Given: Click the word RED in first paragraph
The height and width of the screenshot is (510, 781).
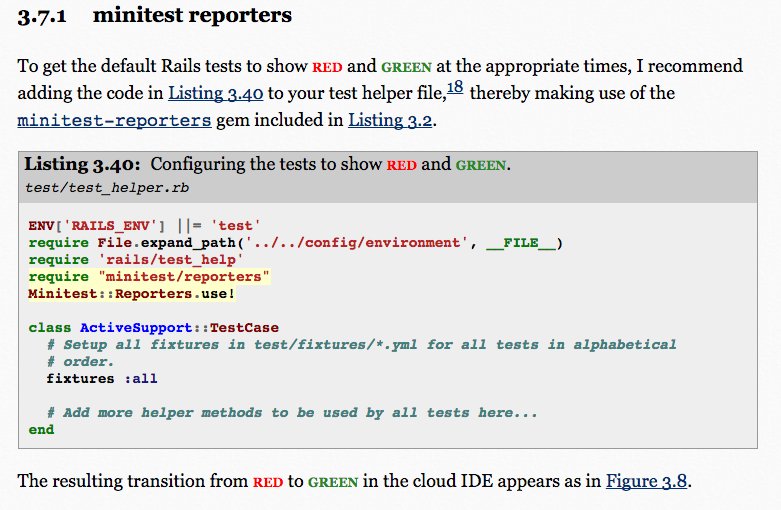Looking at the screenshot, I should pos(327,67).
